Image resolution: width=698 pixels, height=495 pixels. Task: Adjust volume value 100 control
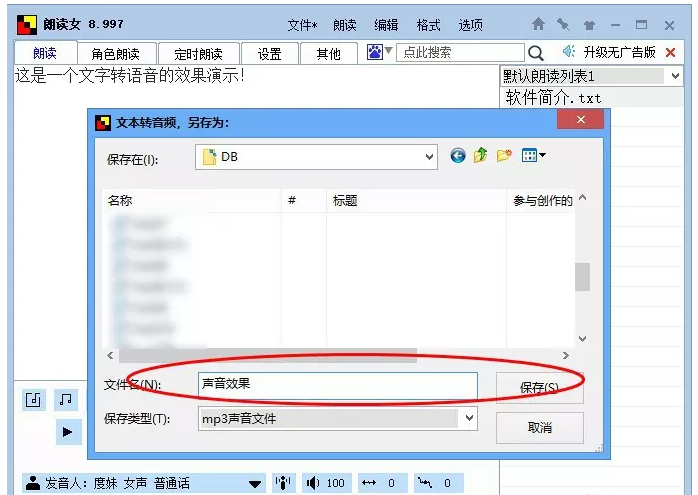[x=327, y=483]
